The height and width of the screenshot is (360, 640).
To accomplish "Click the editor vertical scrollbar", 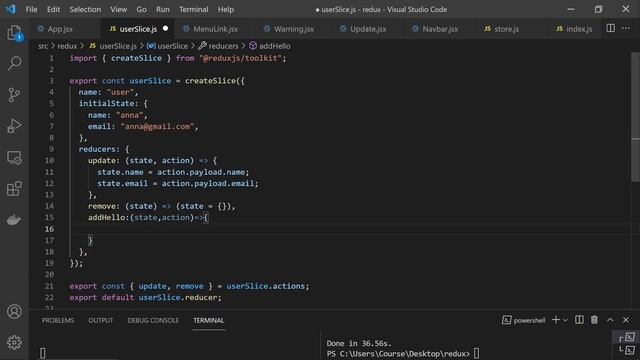I will [x=635, y=118].
